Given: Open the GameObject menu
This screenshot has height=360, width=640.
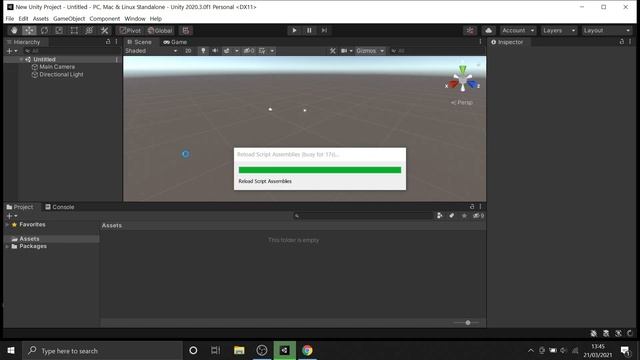Looking at the screenshot, I should (69, 19).
